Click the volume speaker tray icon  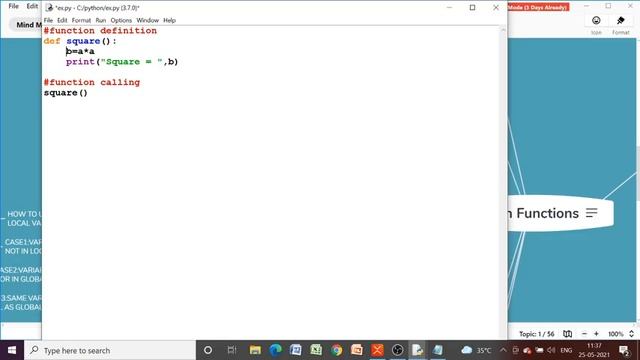pyautogui.click(x=551, y=350)
